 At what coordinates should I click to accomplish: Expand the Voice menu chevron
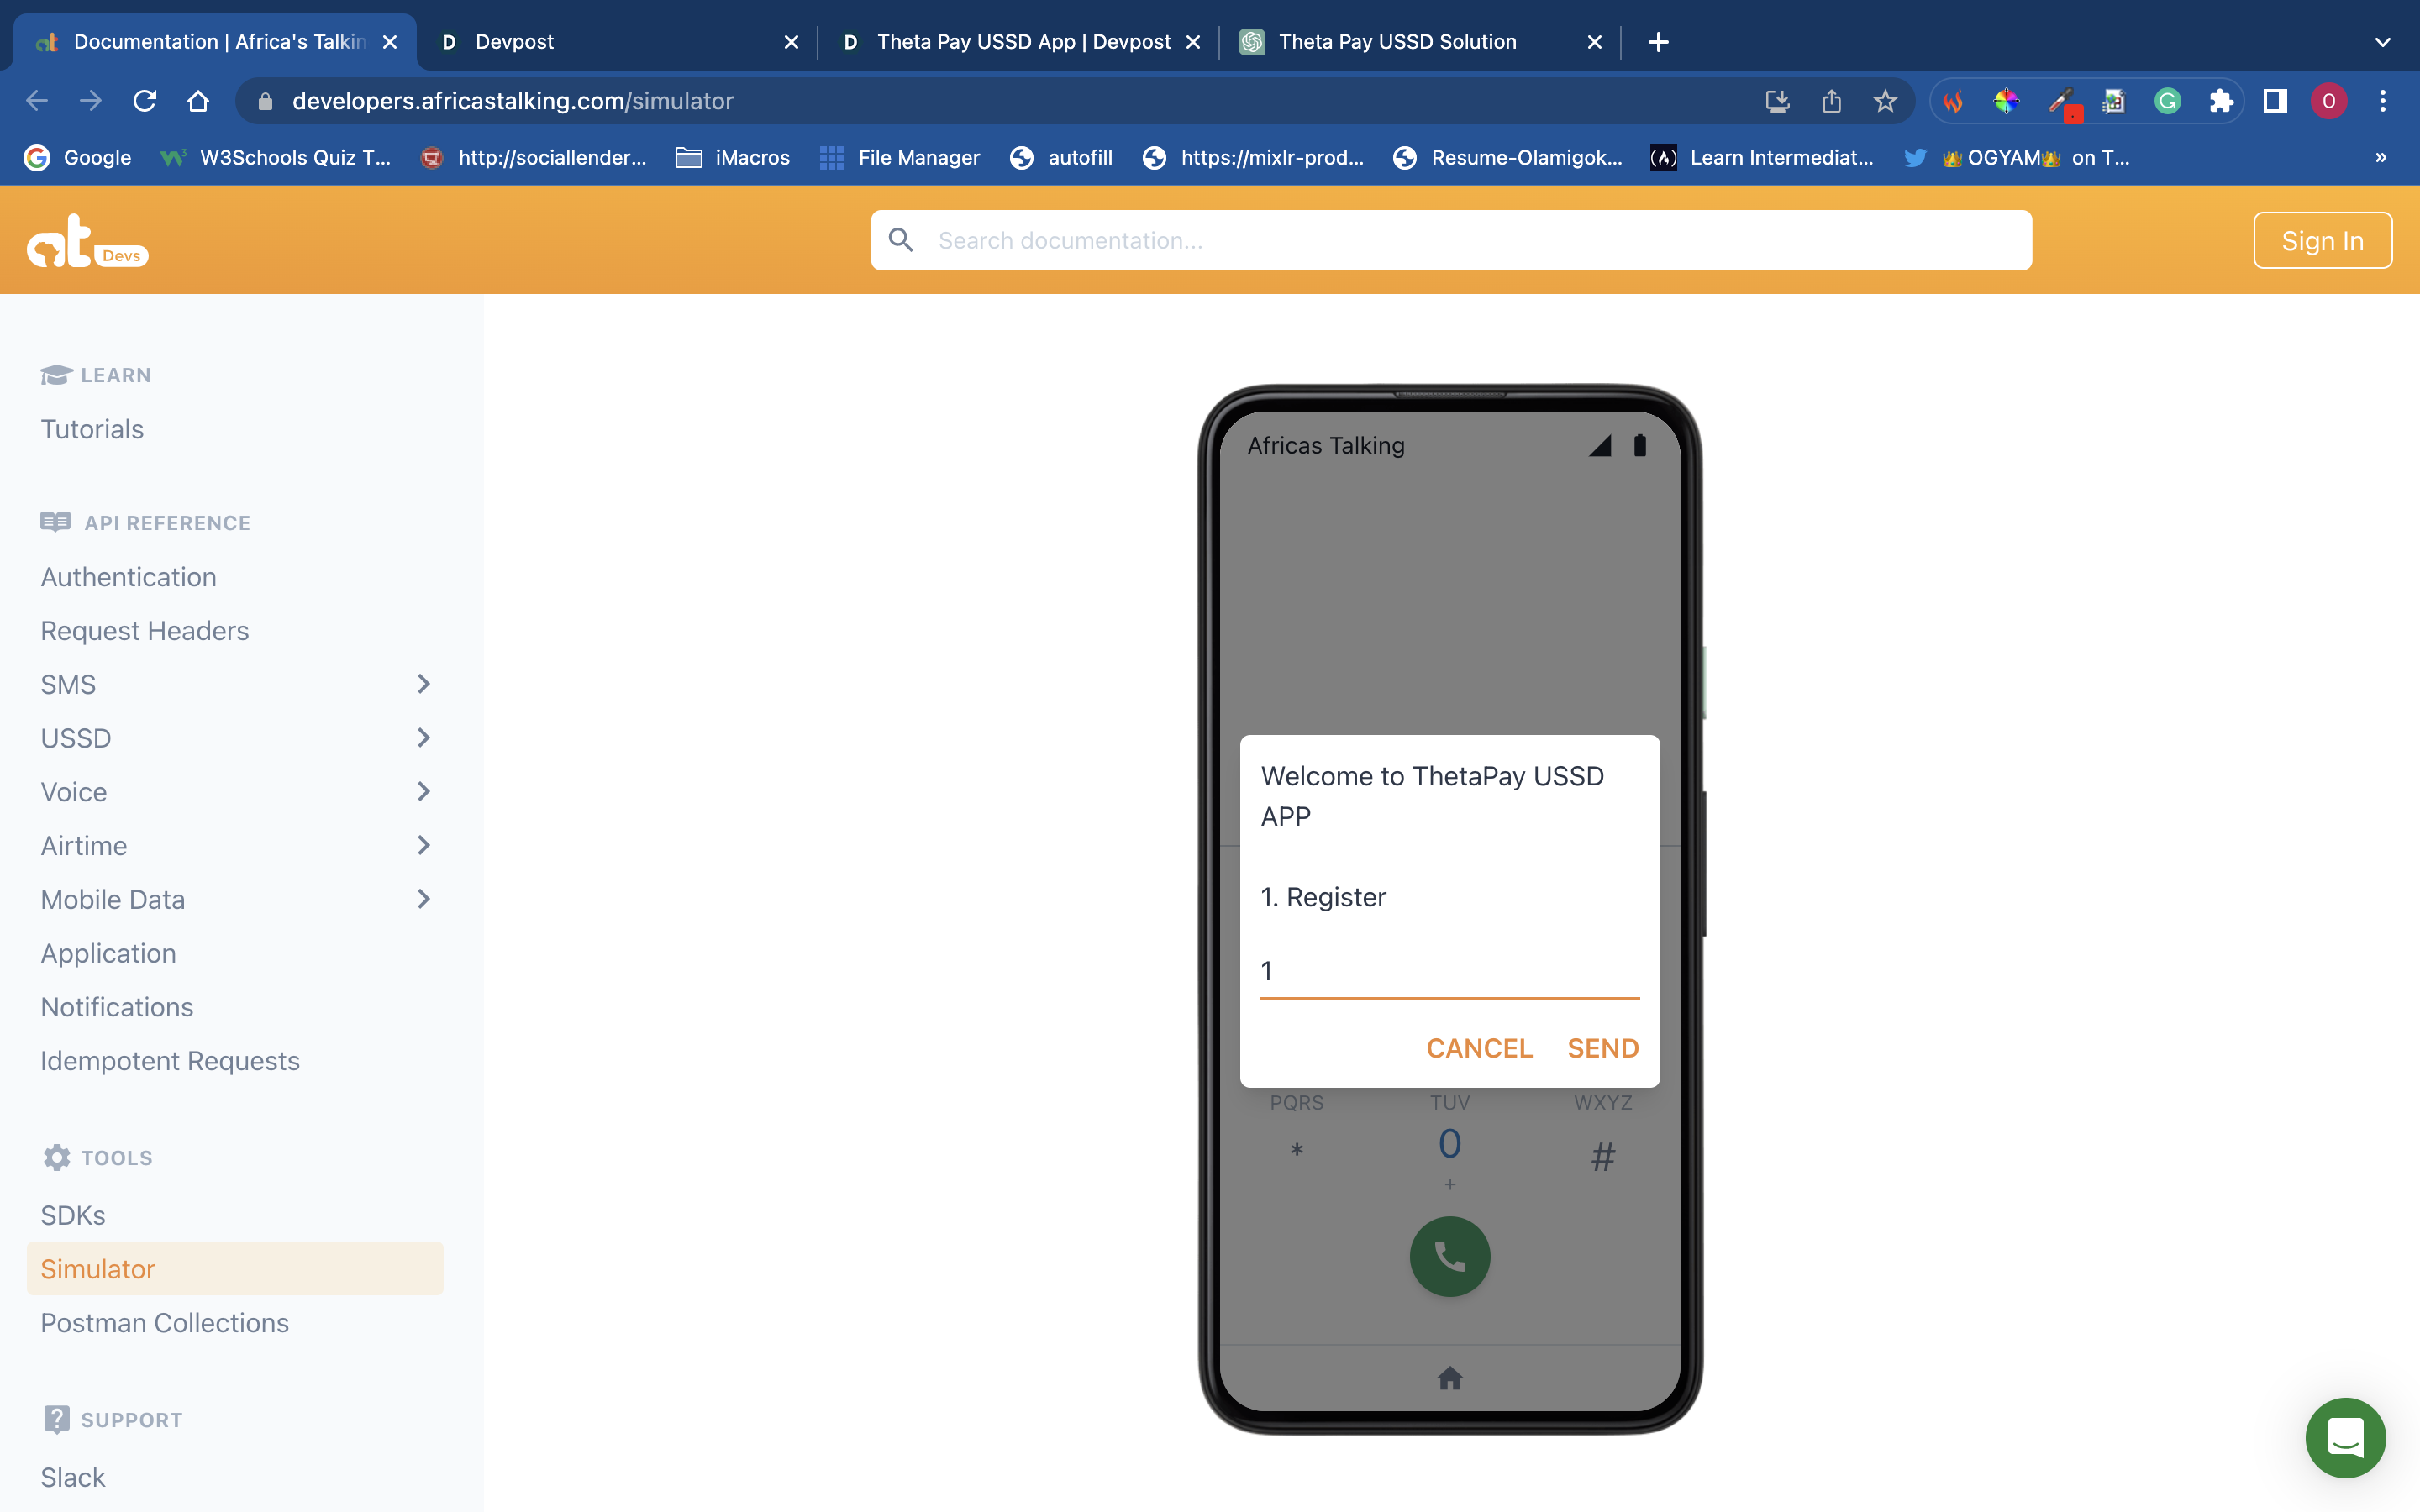(x=423, y=792)
